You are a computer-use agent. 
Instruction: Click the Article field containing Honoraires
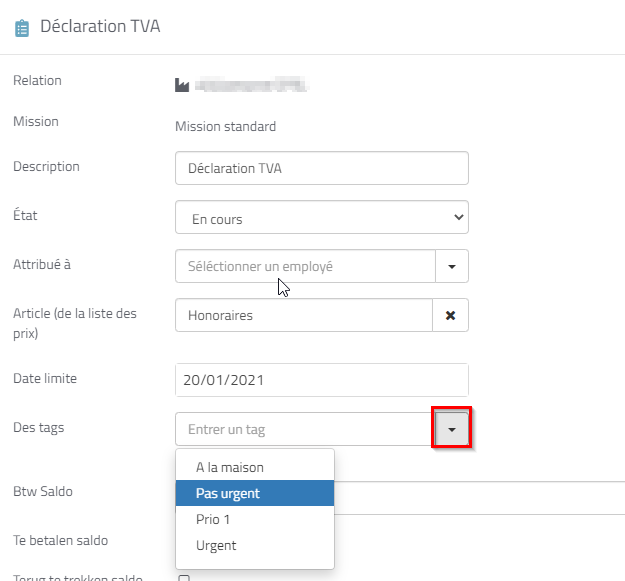click(303, 315)
